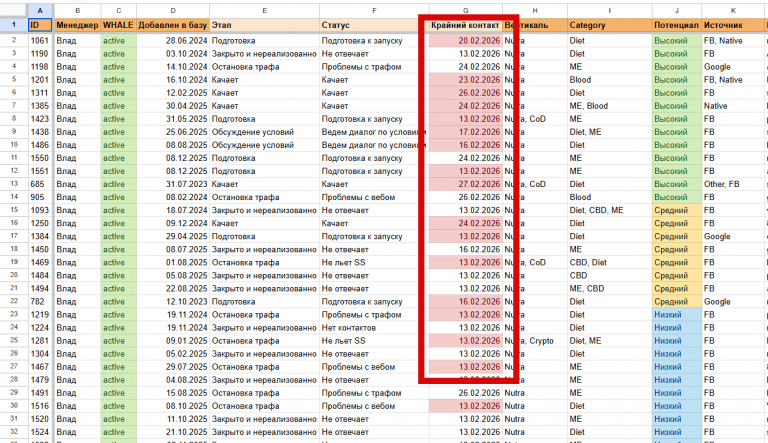Select Этап cell in row ID 1198
This screenshot has width=768, height=443.
(x=264, y=67)
